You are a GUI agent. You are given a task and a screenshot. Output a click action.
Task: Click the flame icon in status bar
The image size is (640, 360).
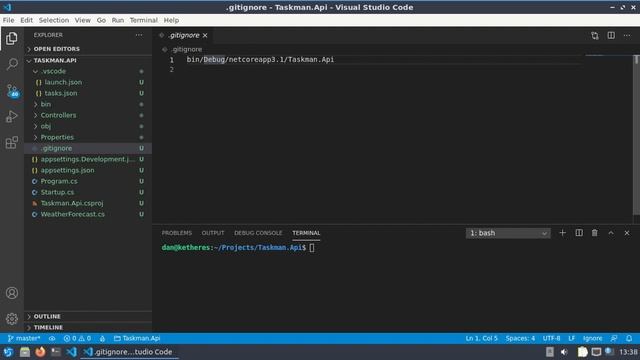click(102, 338)
